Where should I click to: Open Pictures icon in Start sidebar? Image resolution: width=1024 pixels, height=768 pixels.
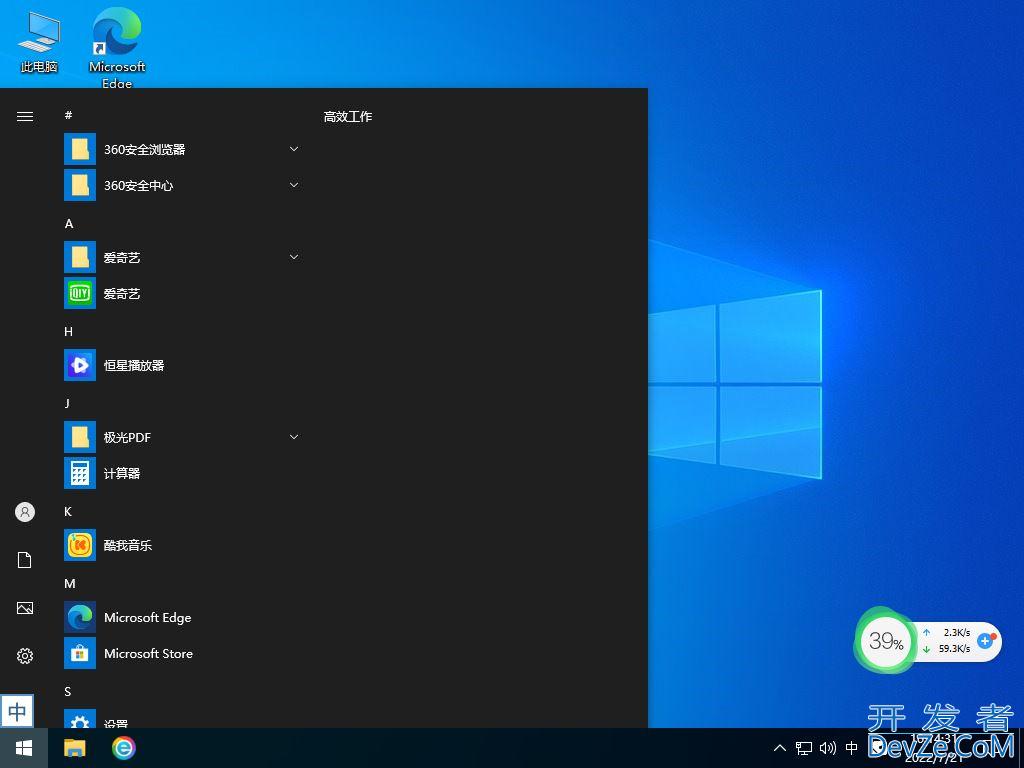25,608
